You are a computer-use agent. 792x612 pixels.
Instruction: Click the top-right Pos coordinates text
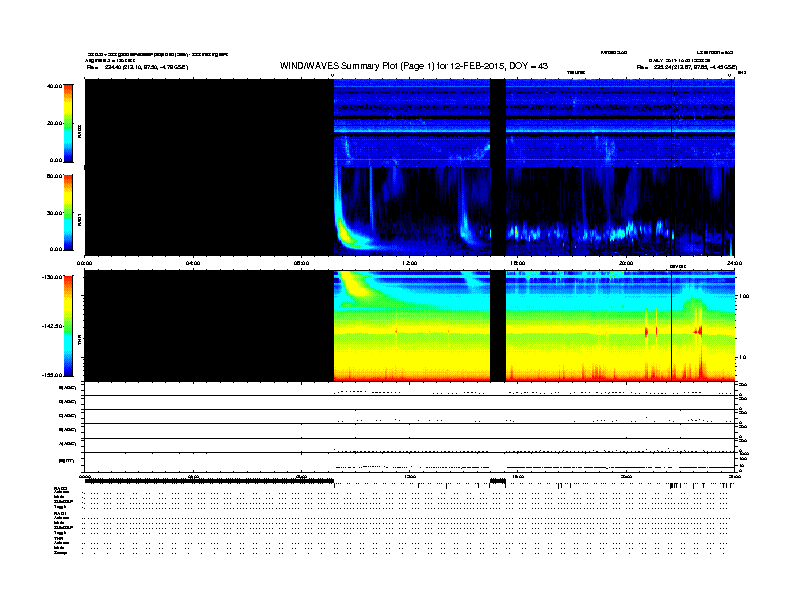click(x=687, y=67)
